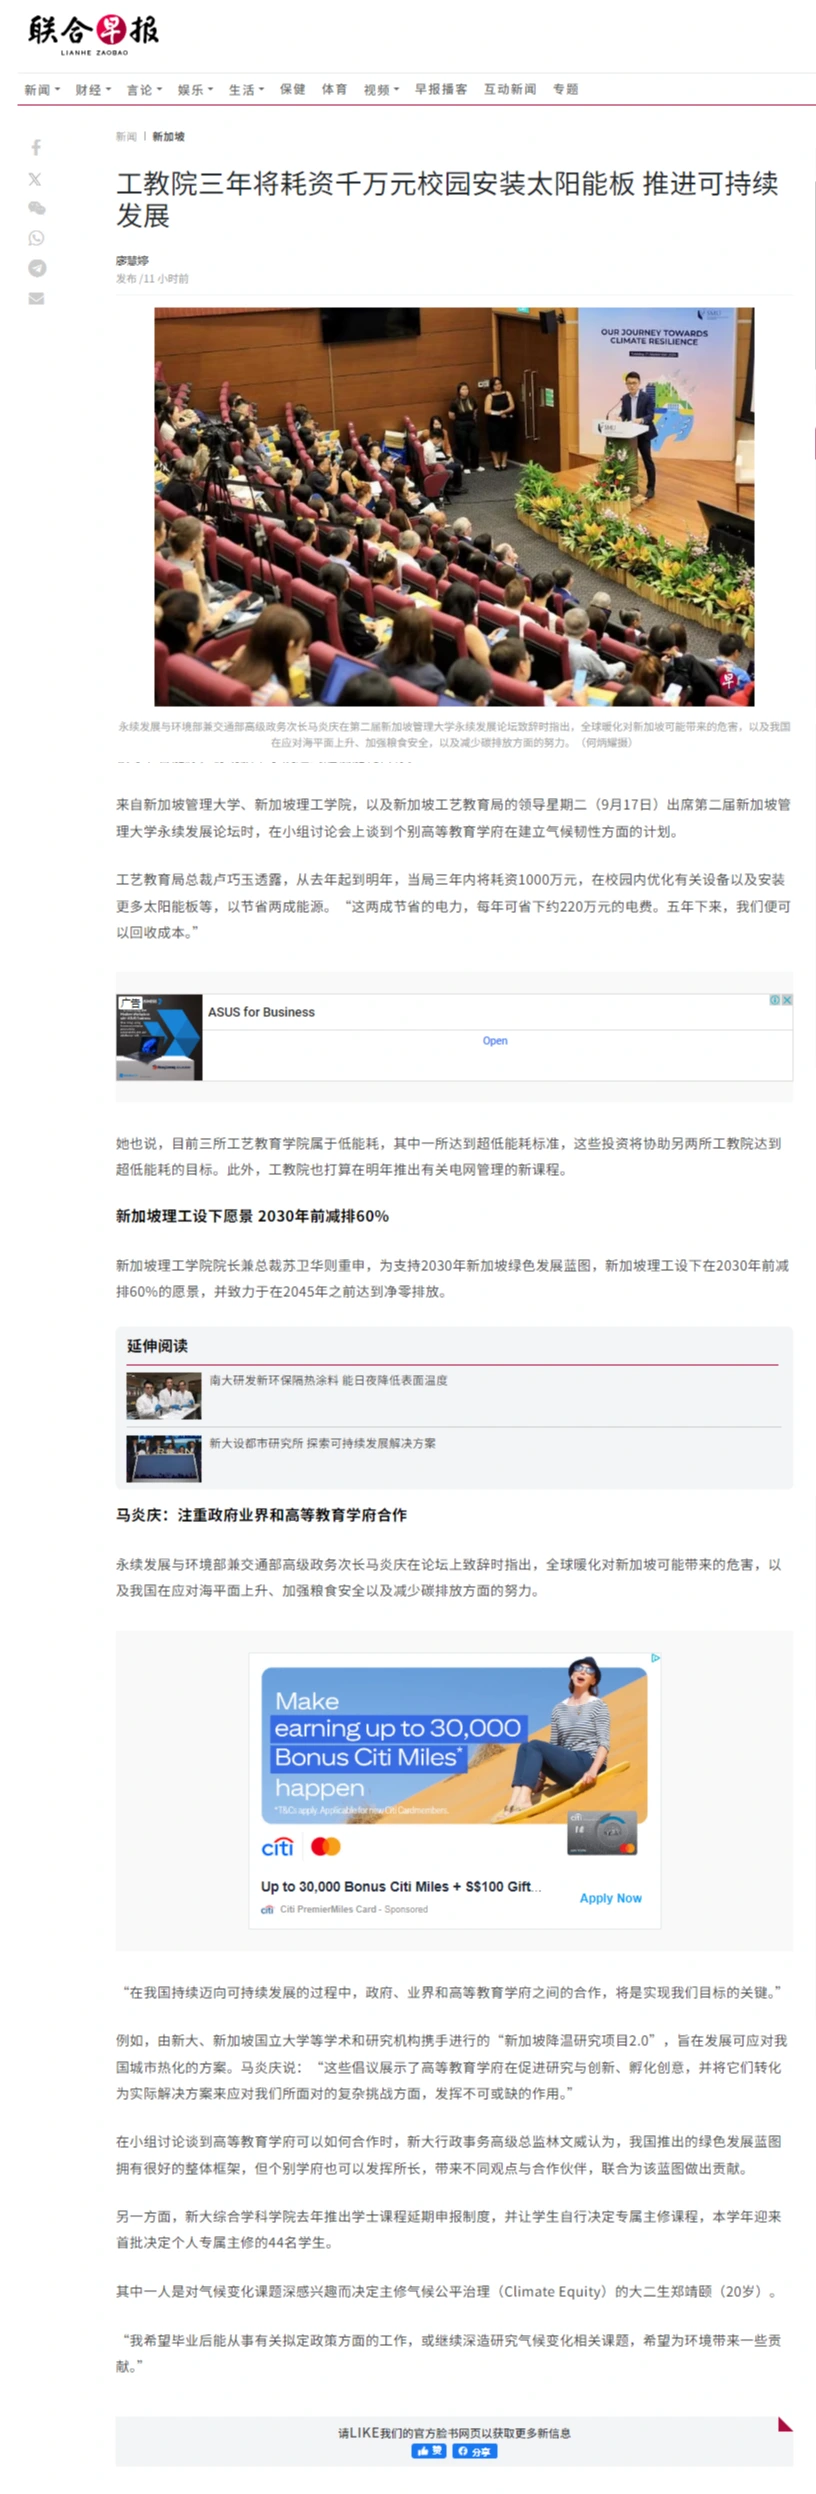Click the Lianhe Zaobao logo
816x2494 pixels.
coord(94,35)
